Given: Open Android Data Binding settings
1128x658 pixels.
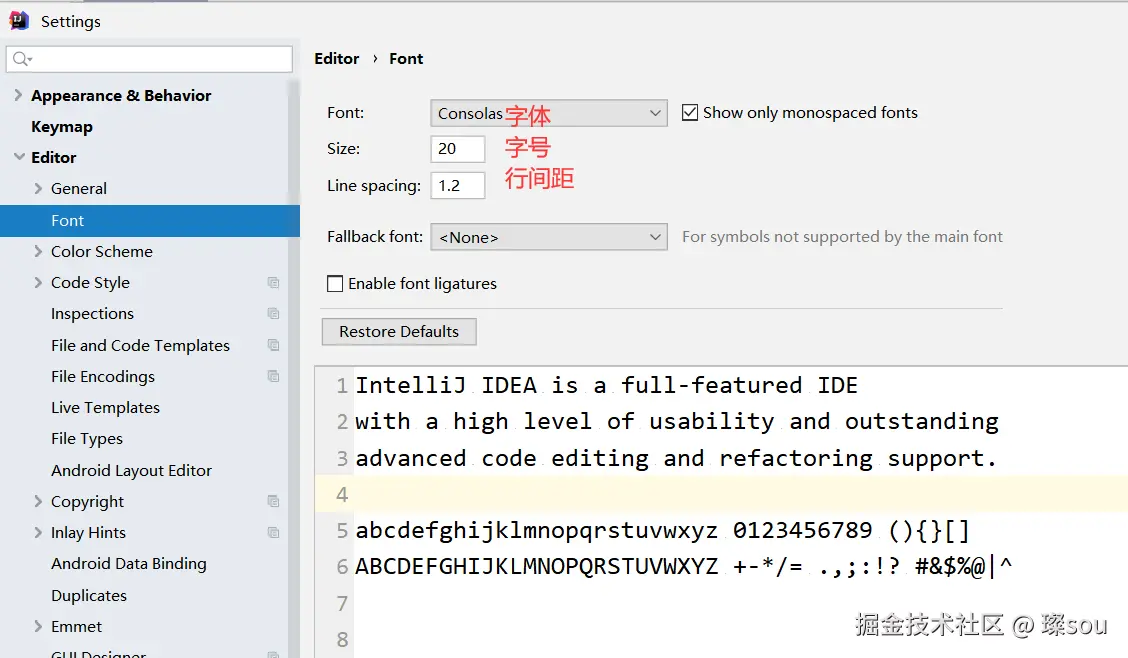Looking at the screenshot, I should coord(129,564).
